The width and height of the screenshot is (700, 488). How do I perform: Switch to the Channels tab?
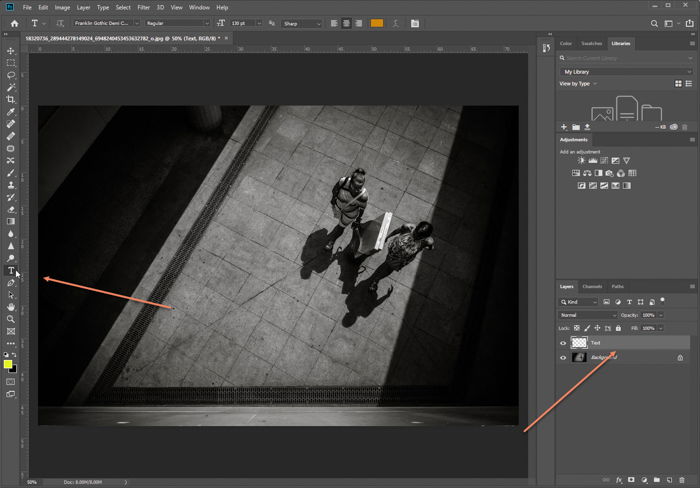(x=592, y=287)
